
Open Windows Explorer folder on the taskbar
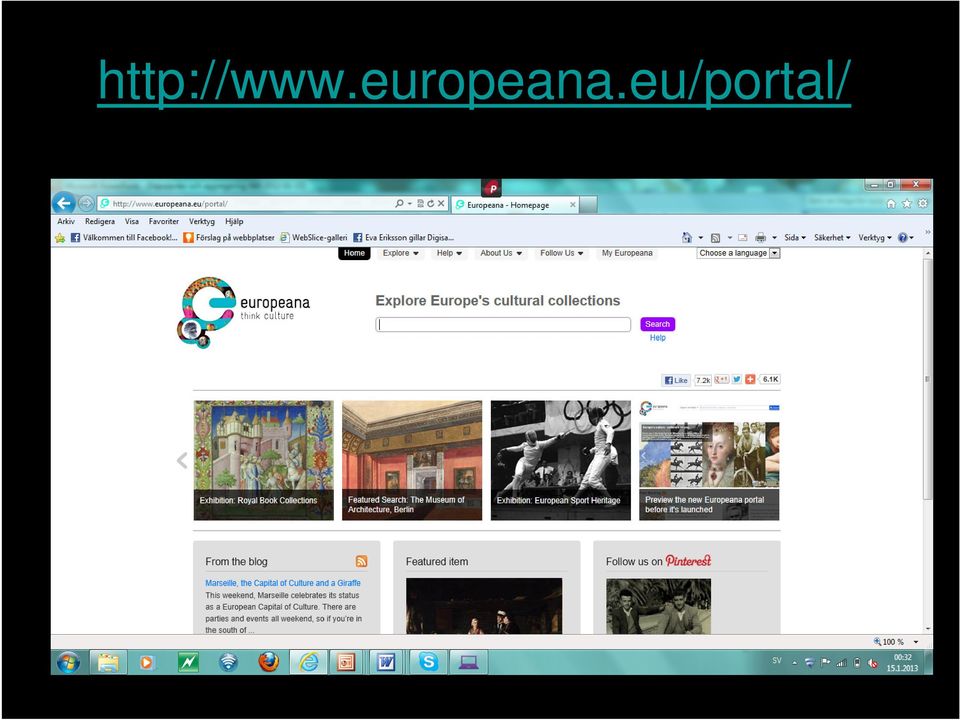coord(108,662)
